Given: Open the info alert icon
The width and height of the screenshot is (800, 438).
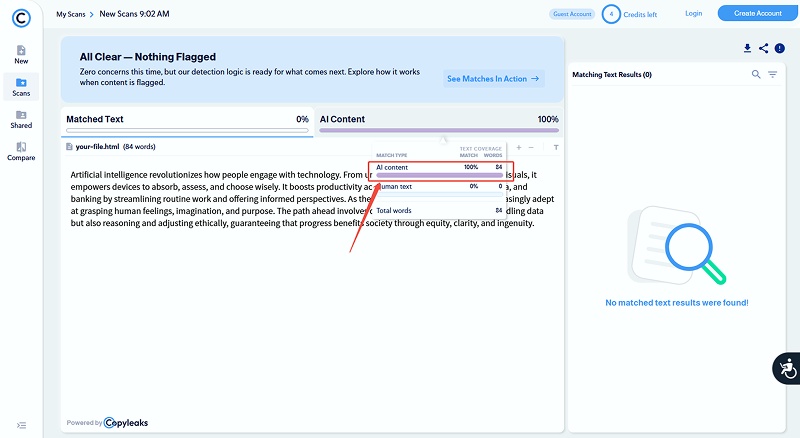Looking at the screenshot, I should pos(780,48).
